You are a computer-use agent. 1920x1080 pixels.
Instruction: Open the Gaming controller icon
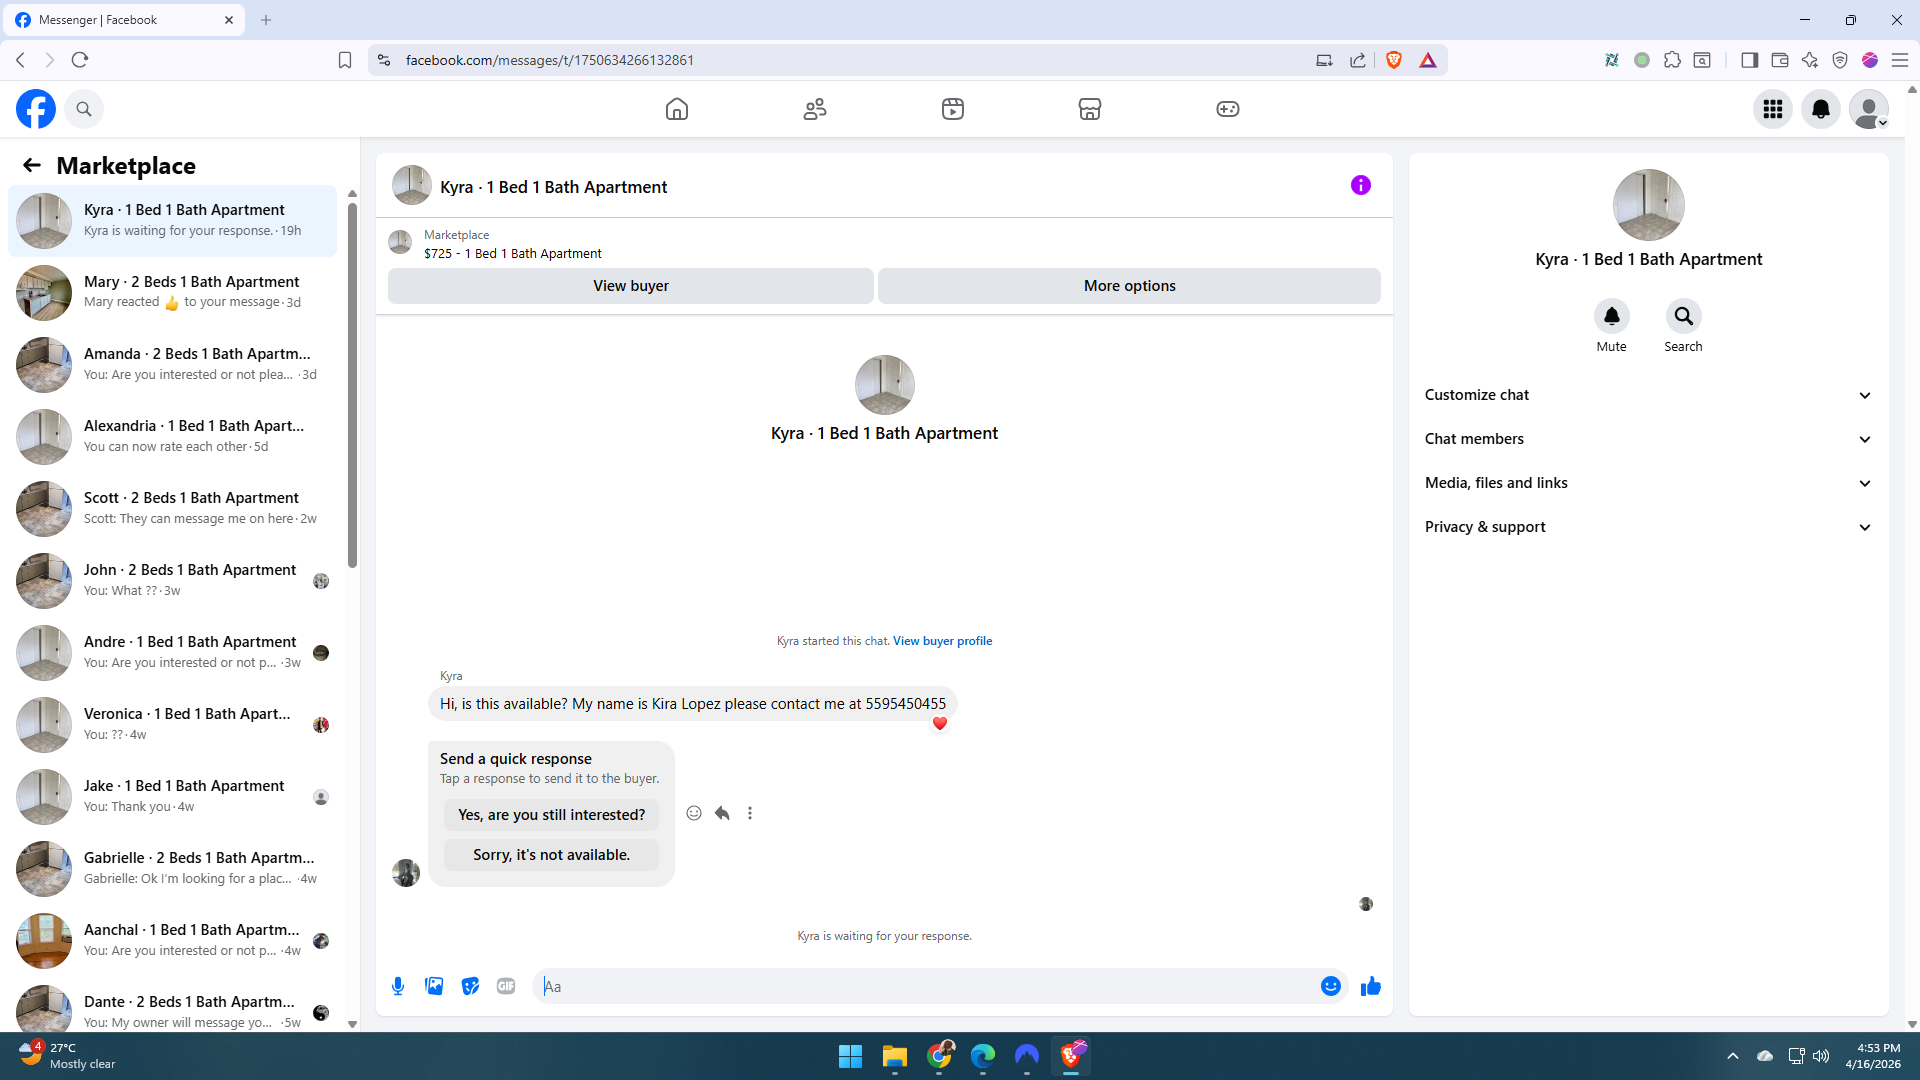[x=1228, y=109]
